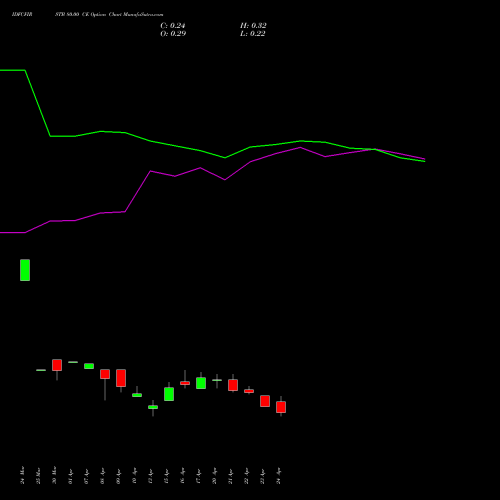Click the 24 Apr date label

pyautogui.click(x=278, y=476)
